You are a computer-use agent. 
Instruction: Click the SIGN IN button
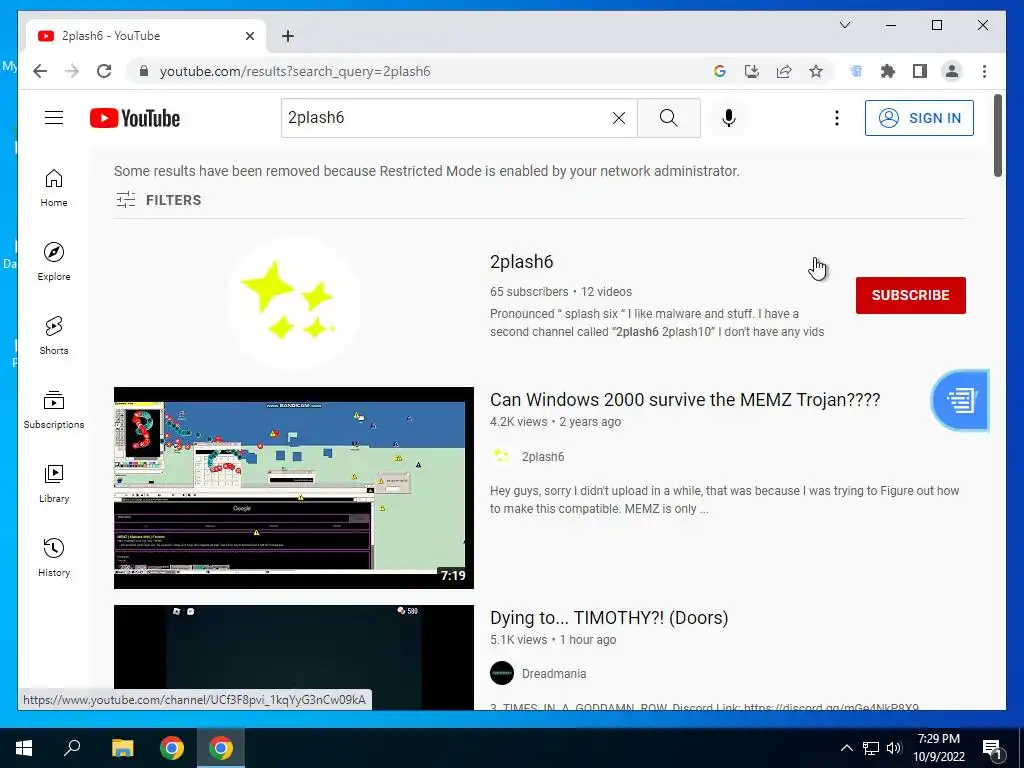[x=919, y=118]
